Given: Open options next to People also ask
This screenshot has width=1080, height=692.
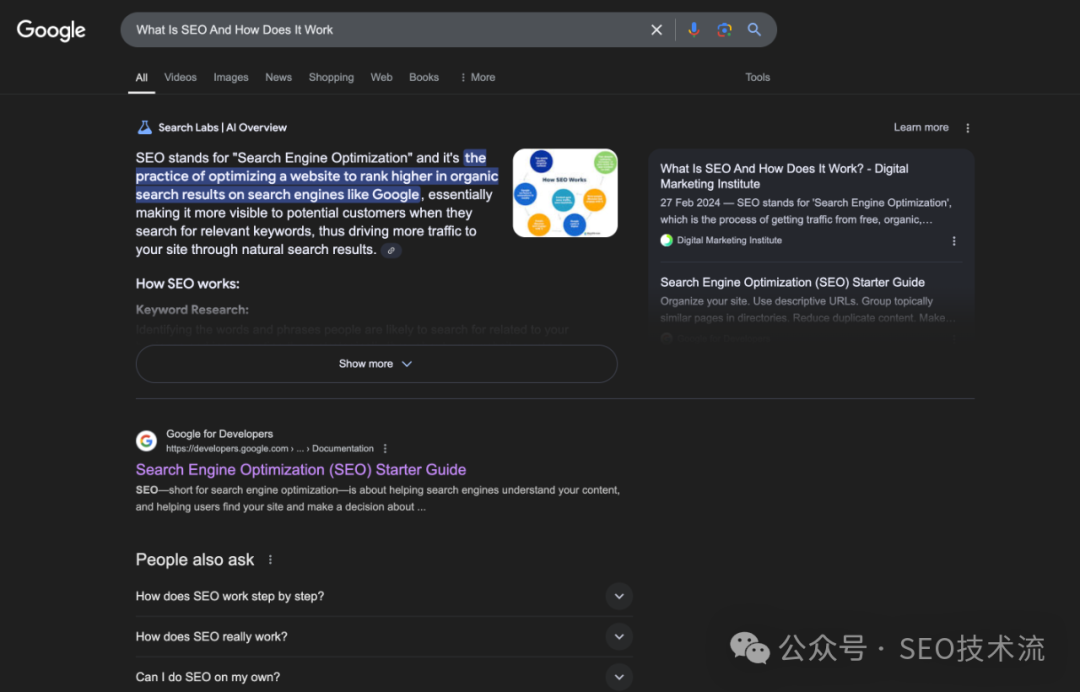Looking at the screenshot, I should pyautogui.click(x=270, y=560).
